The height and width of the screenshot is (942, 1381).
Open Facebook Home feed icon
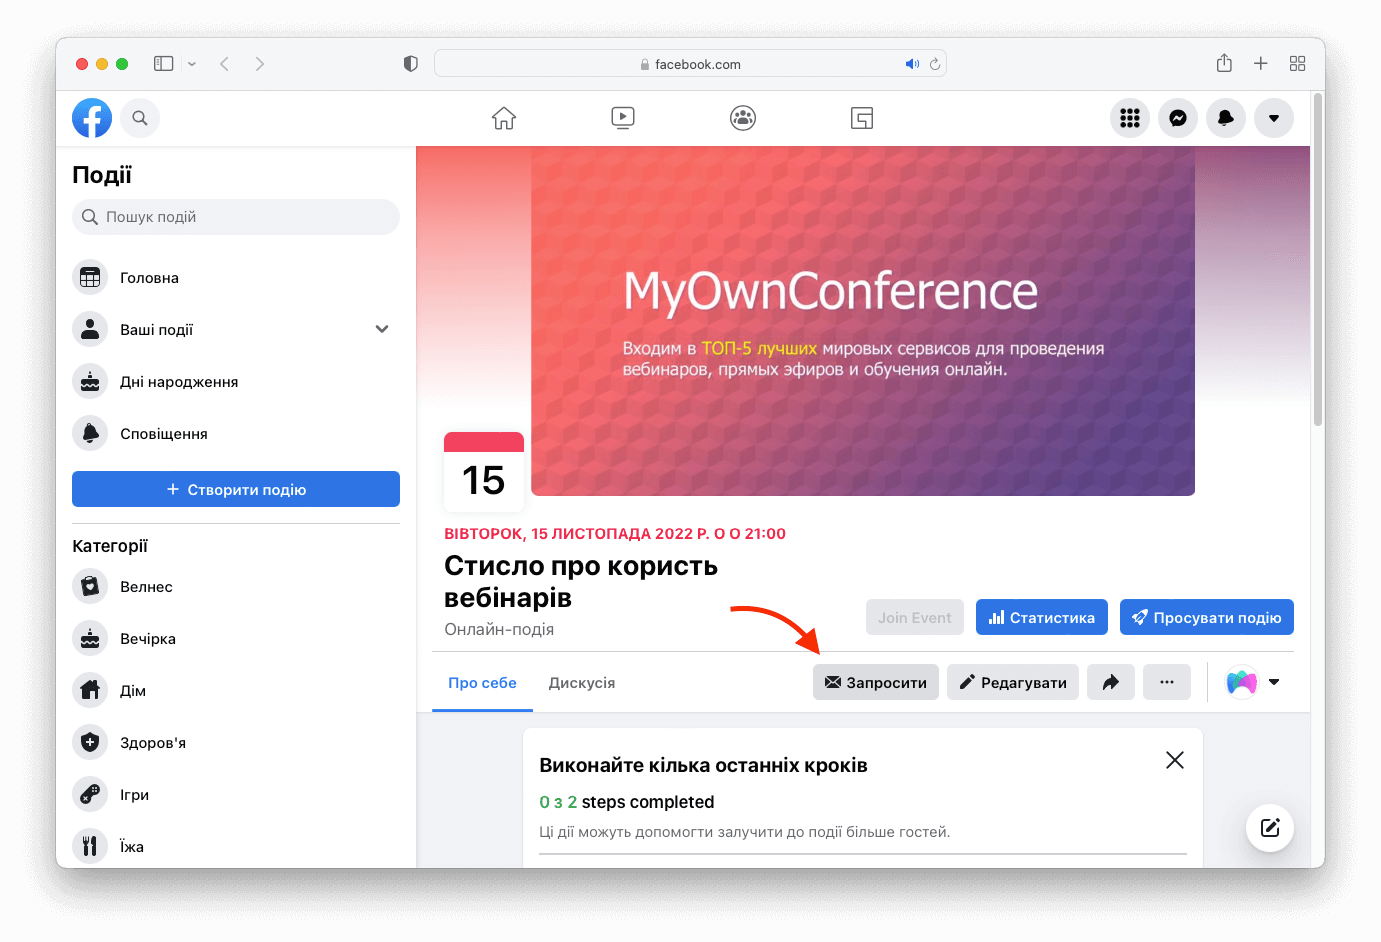tap(504, 118)
